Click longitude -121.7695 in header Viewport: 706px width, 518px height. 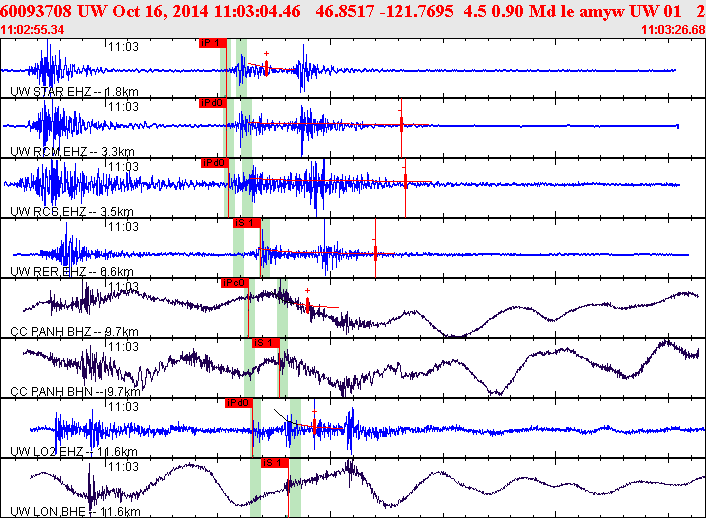(416, 11)
